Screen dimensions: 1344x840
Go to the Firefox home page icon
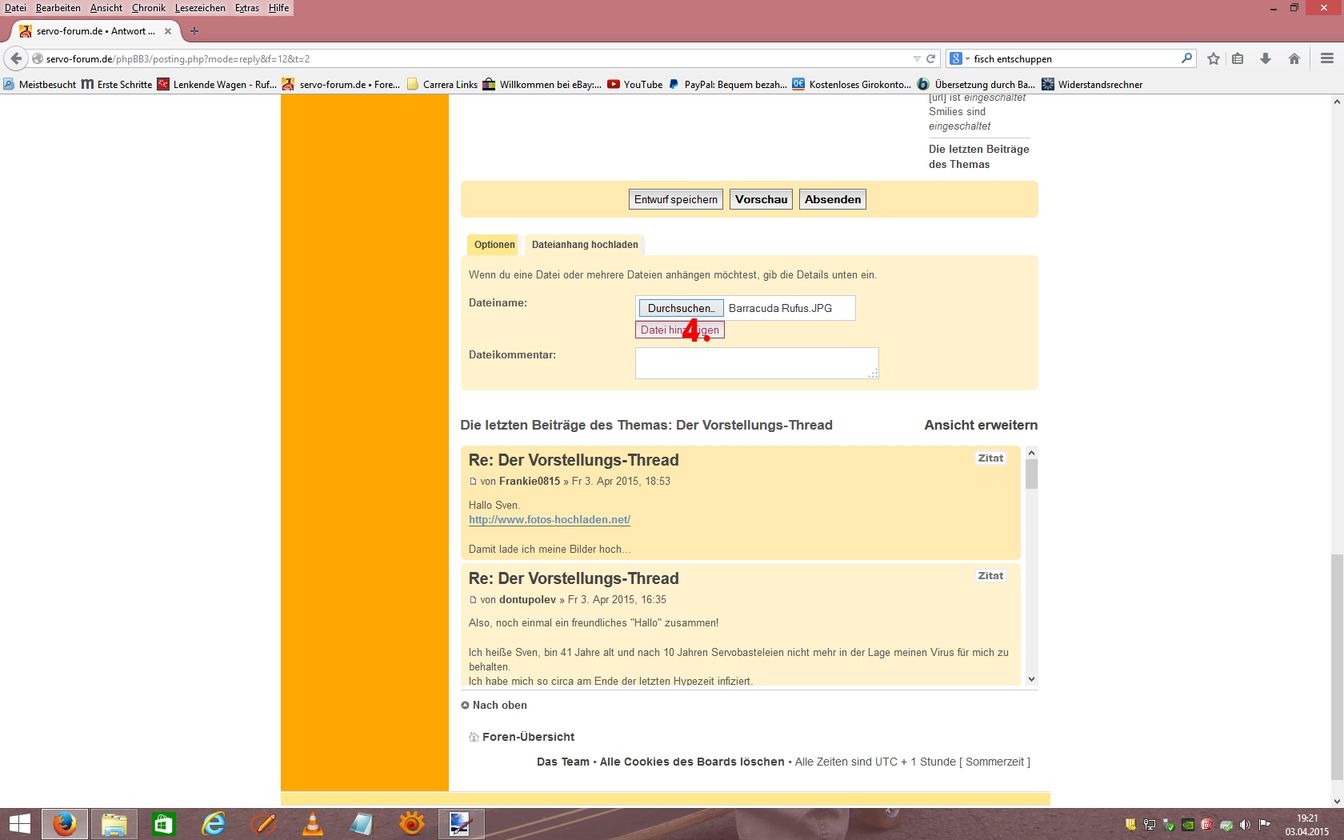[x=1294, y=59]
